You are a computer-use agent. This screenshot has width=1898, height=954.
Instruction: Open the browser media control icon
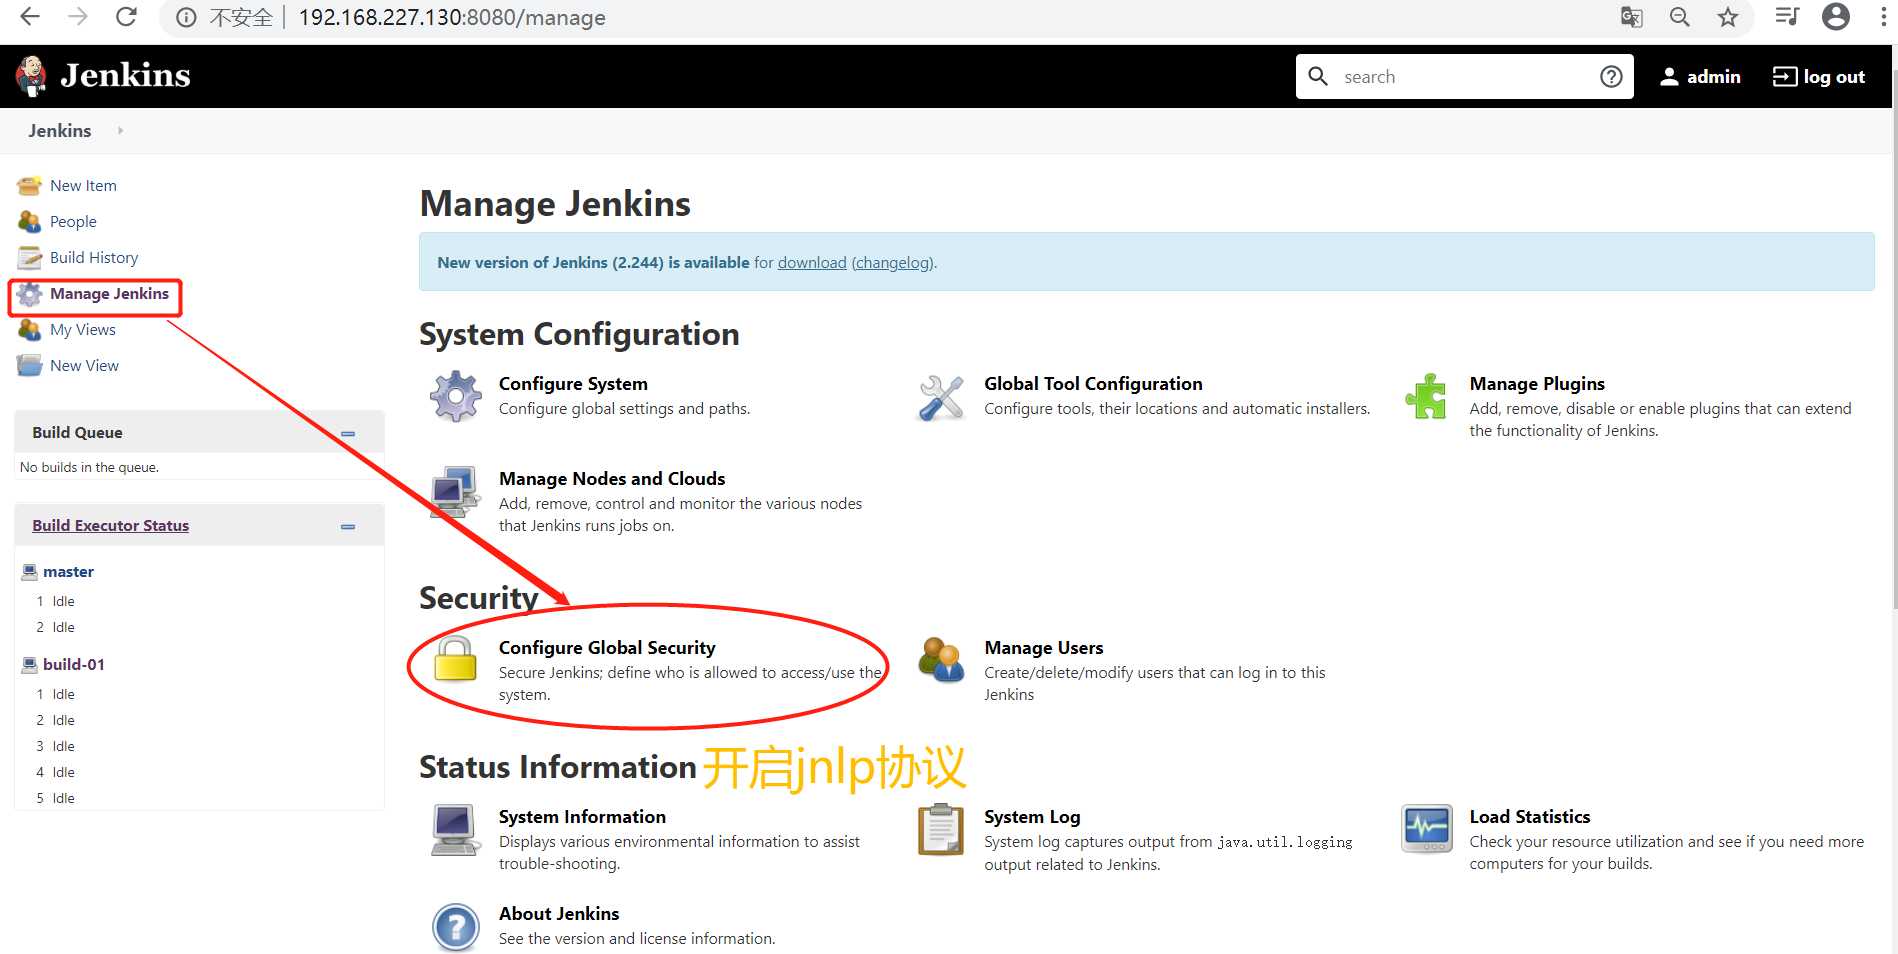coord(1787,17)
